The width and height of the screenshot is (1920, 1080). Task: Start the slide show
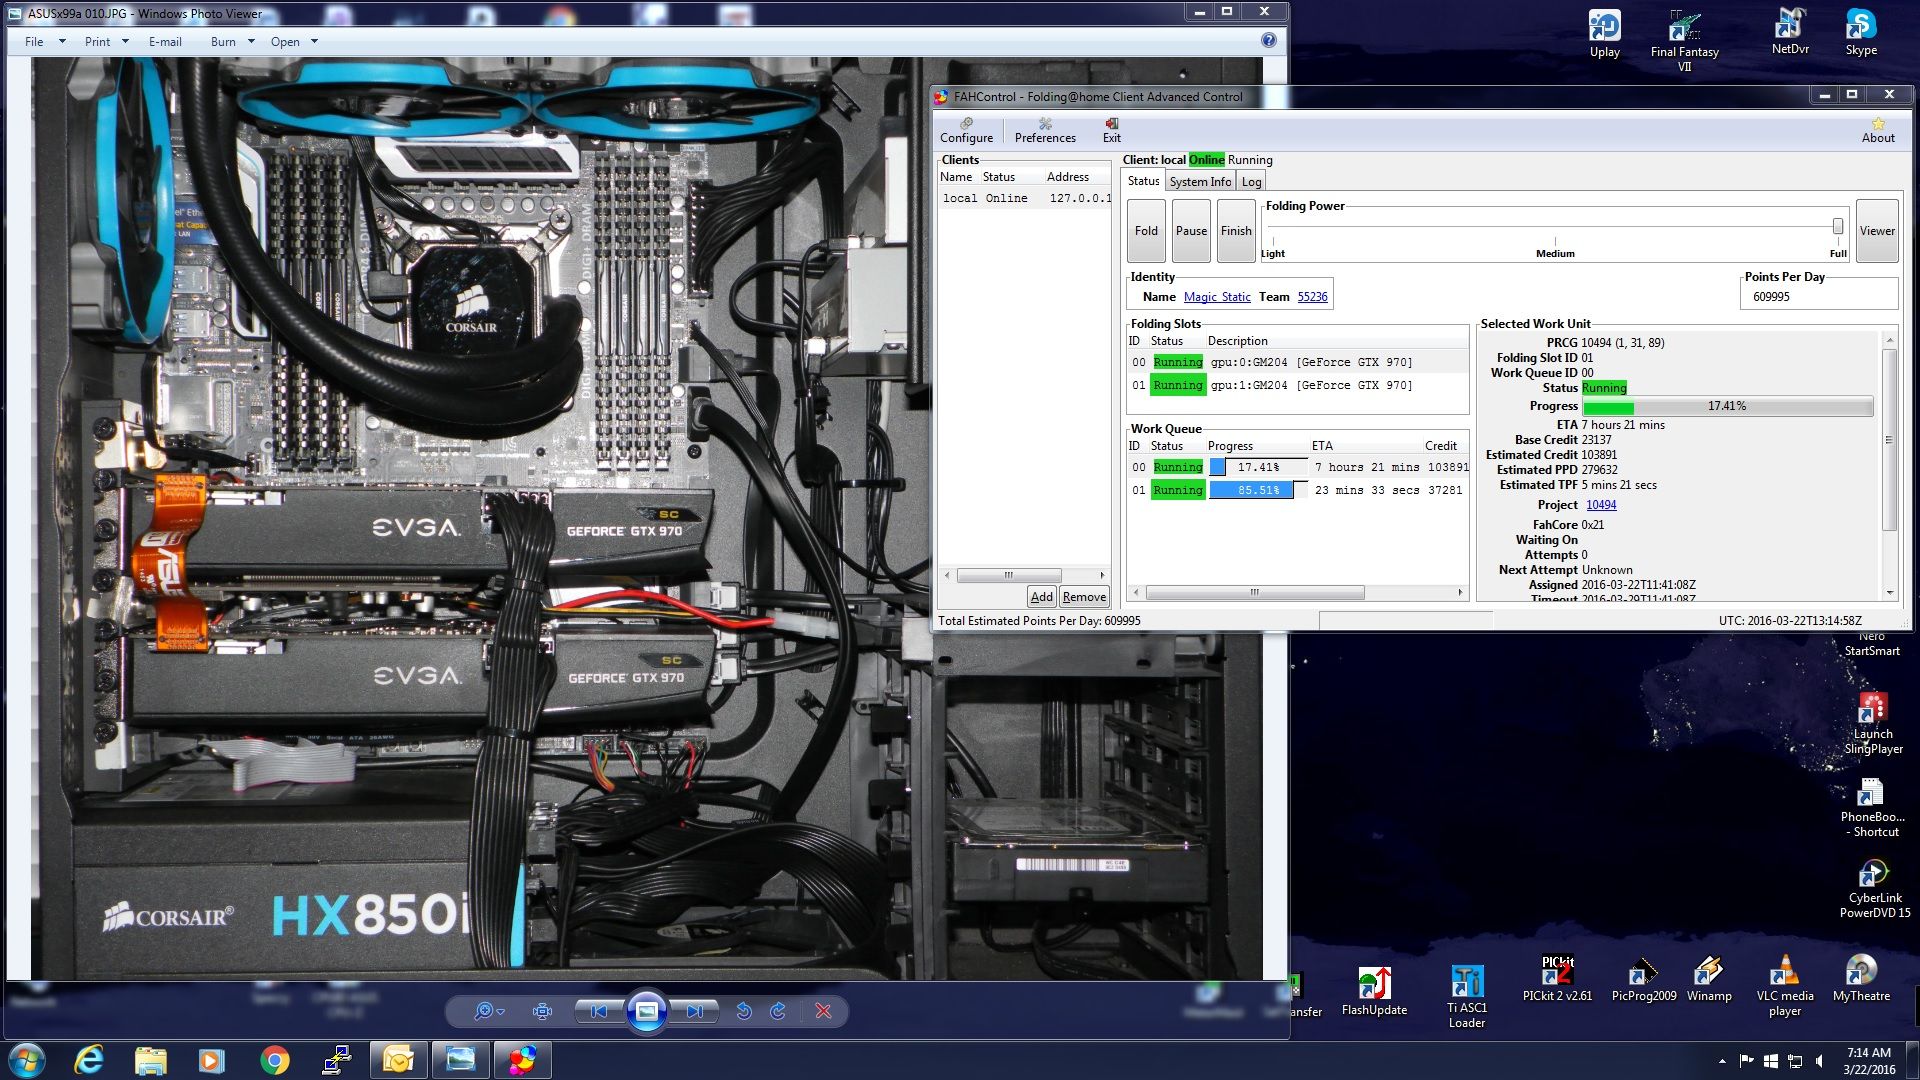647,1011
